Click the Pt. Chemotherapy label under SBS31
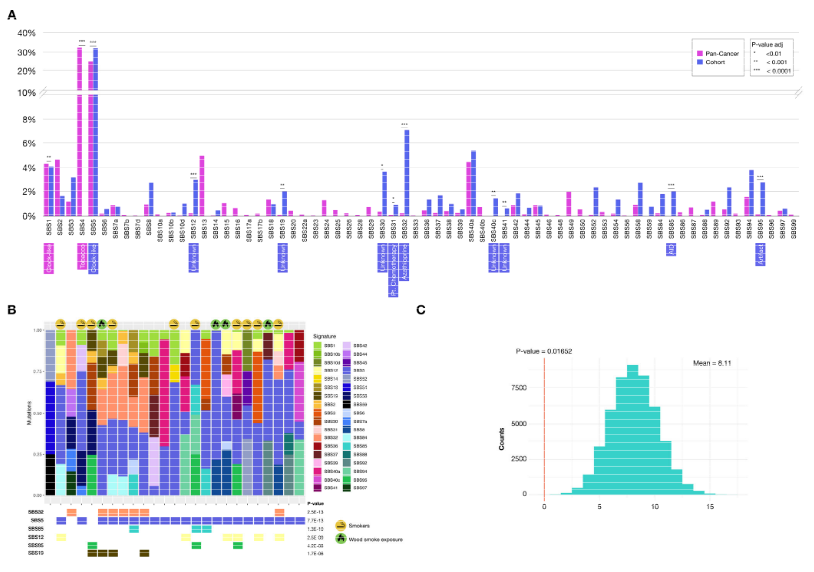 (394, 270)
